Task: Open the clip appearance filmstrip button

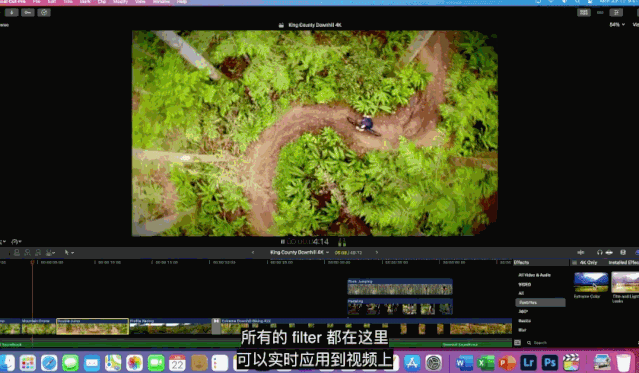Action: point(623,253)
